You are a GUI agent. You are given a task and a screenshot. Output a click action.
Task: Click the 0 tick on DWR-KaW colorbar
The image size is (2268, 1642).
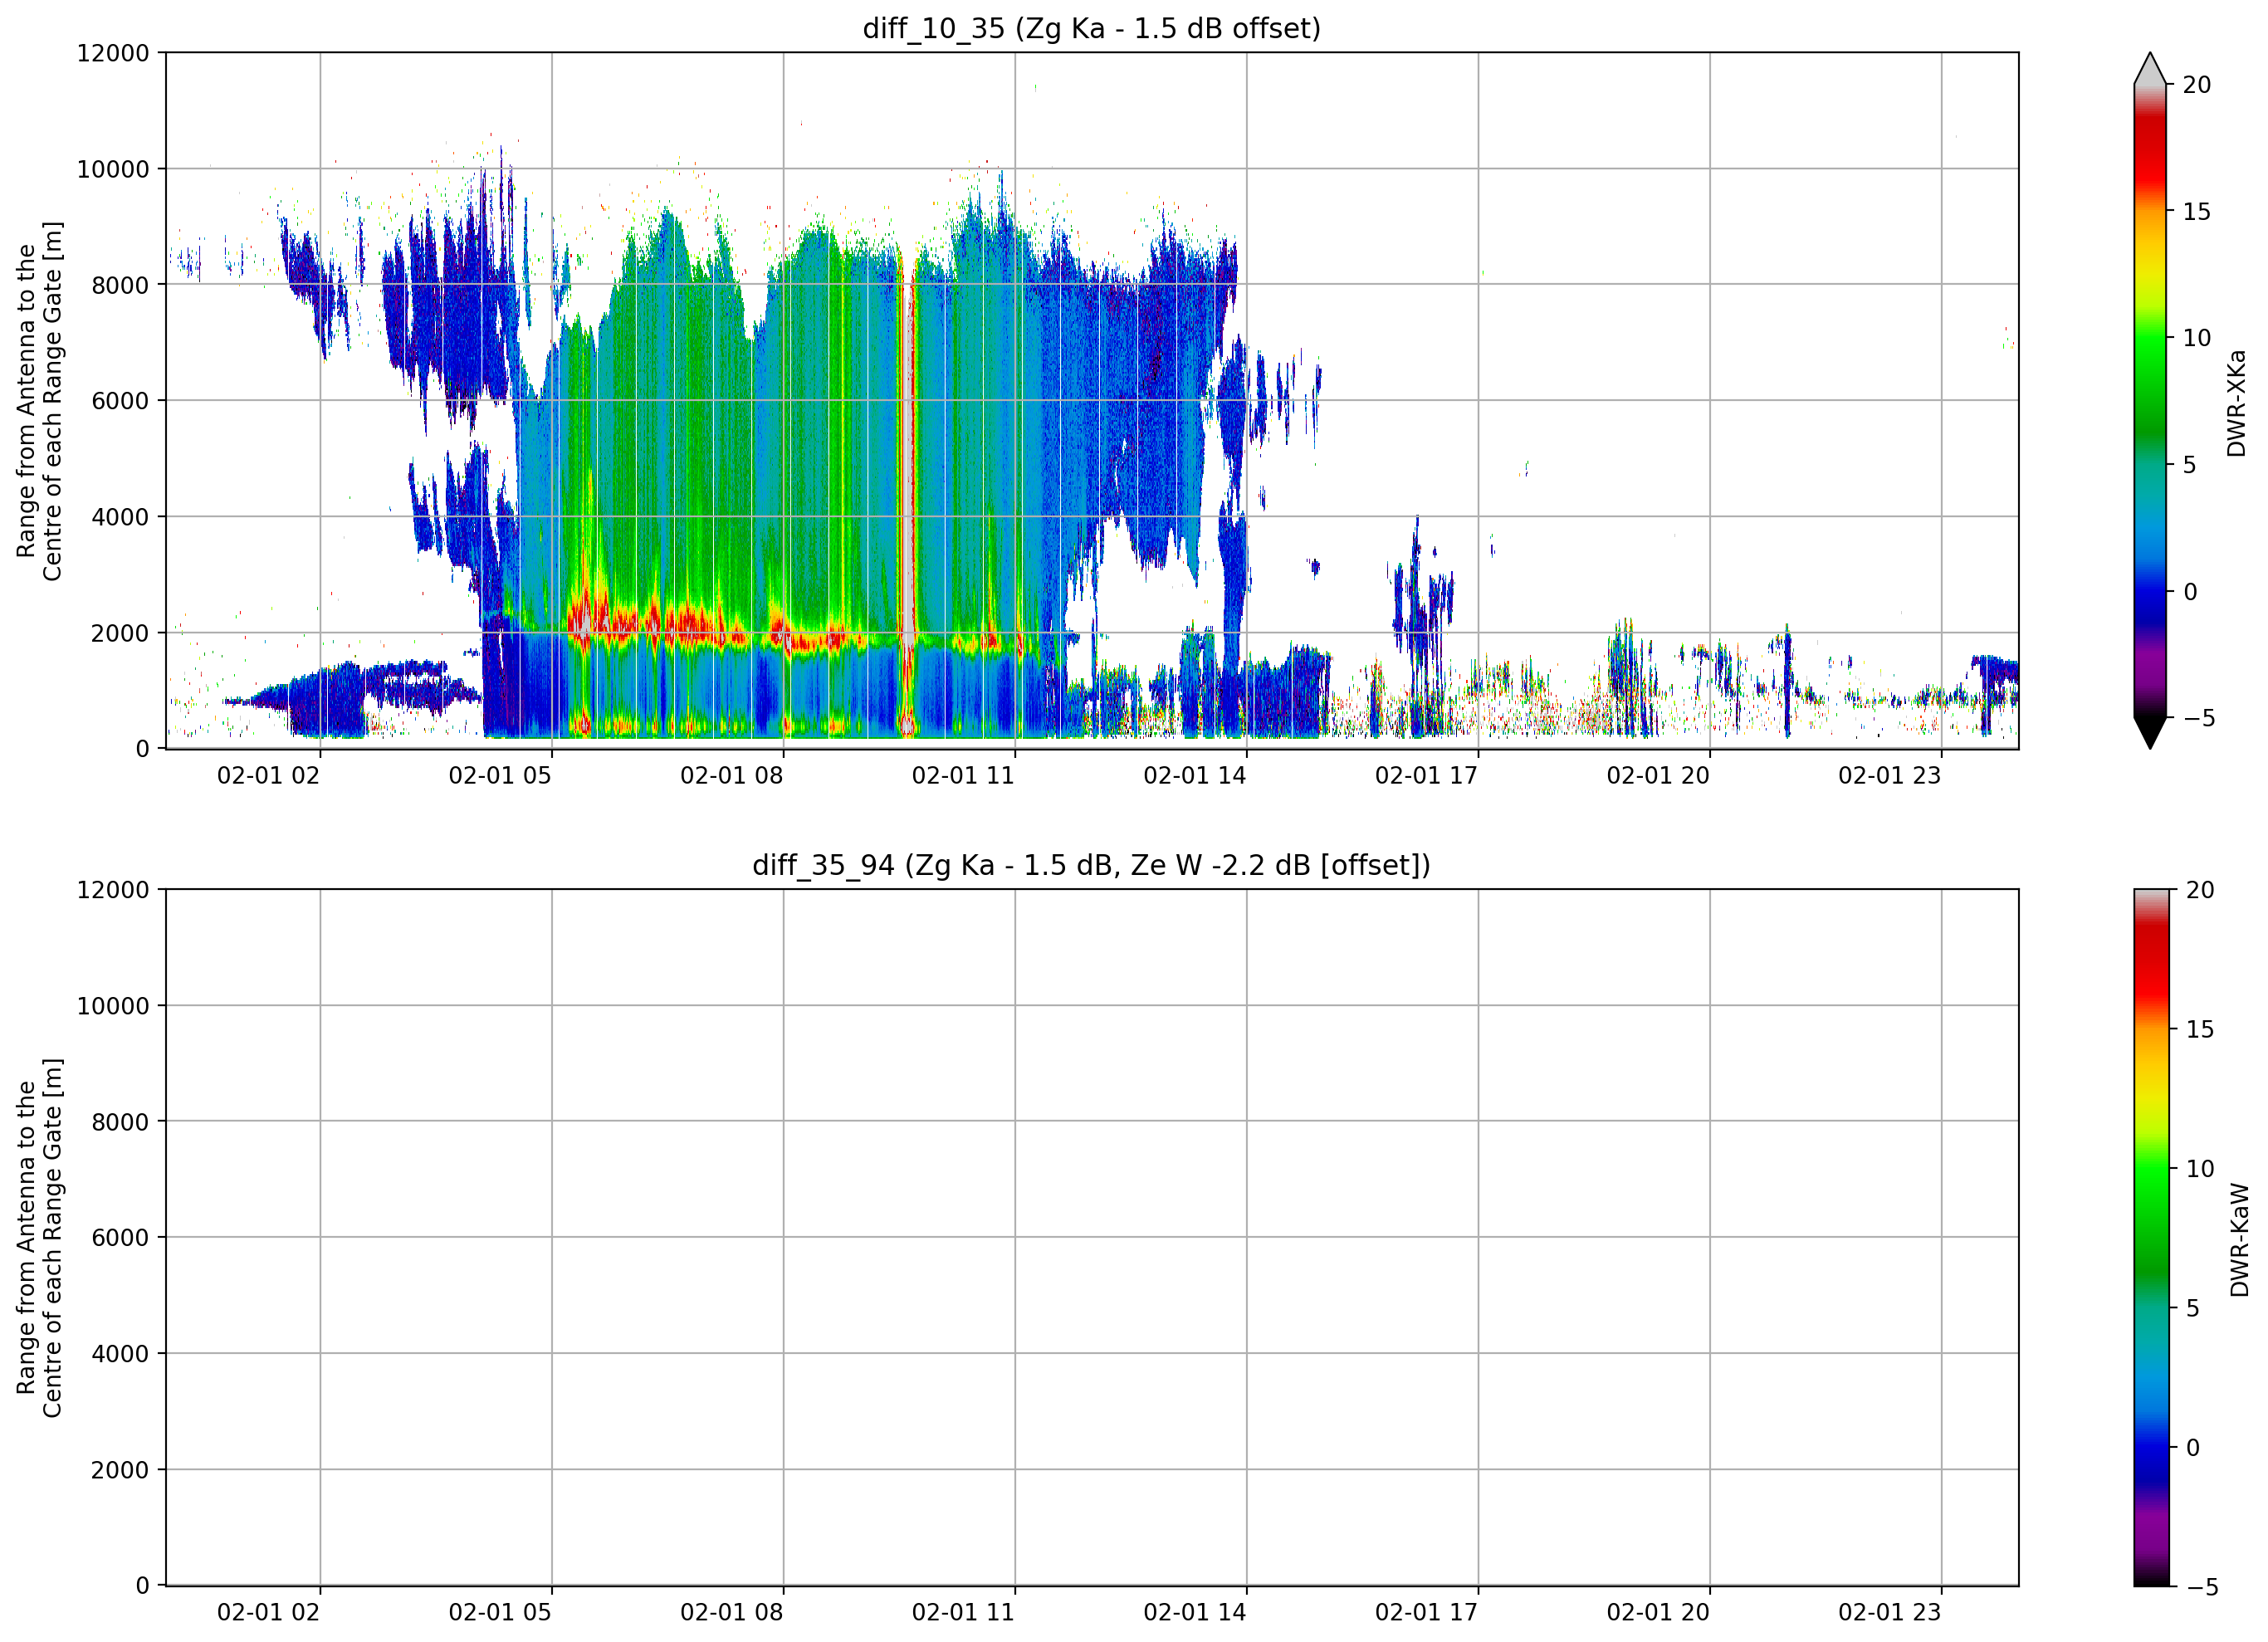2192,1447
